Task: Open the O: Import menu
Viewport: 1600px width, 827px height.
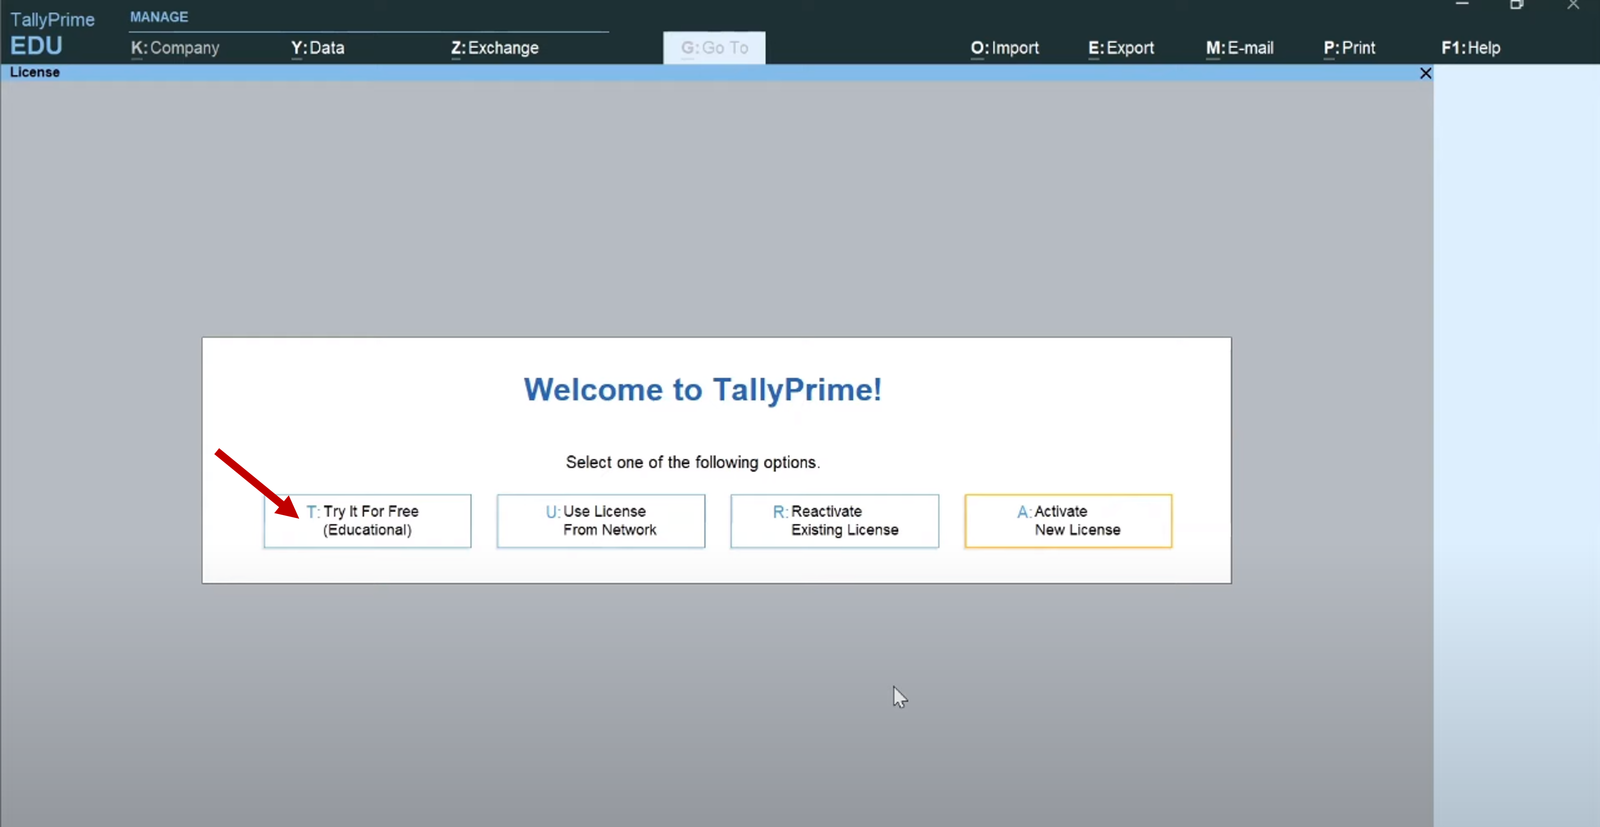Action: [1005, 48]
